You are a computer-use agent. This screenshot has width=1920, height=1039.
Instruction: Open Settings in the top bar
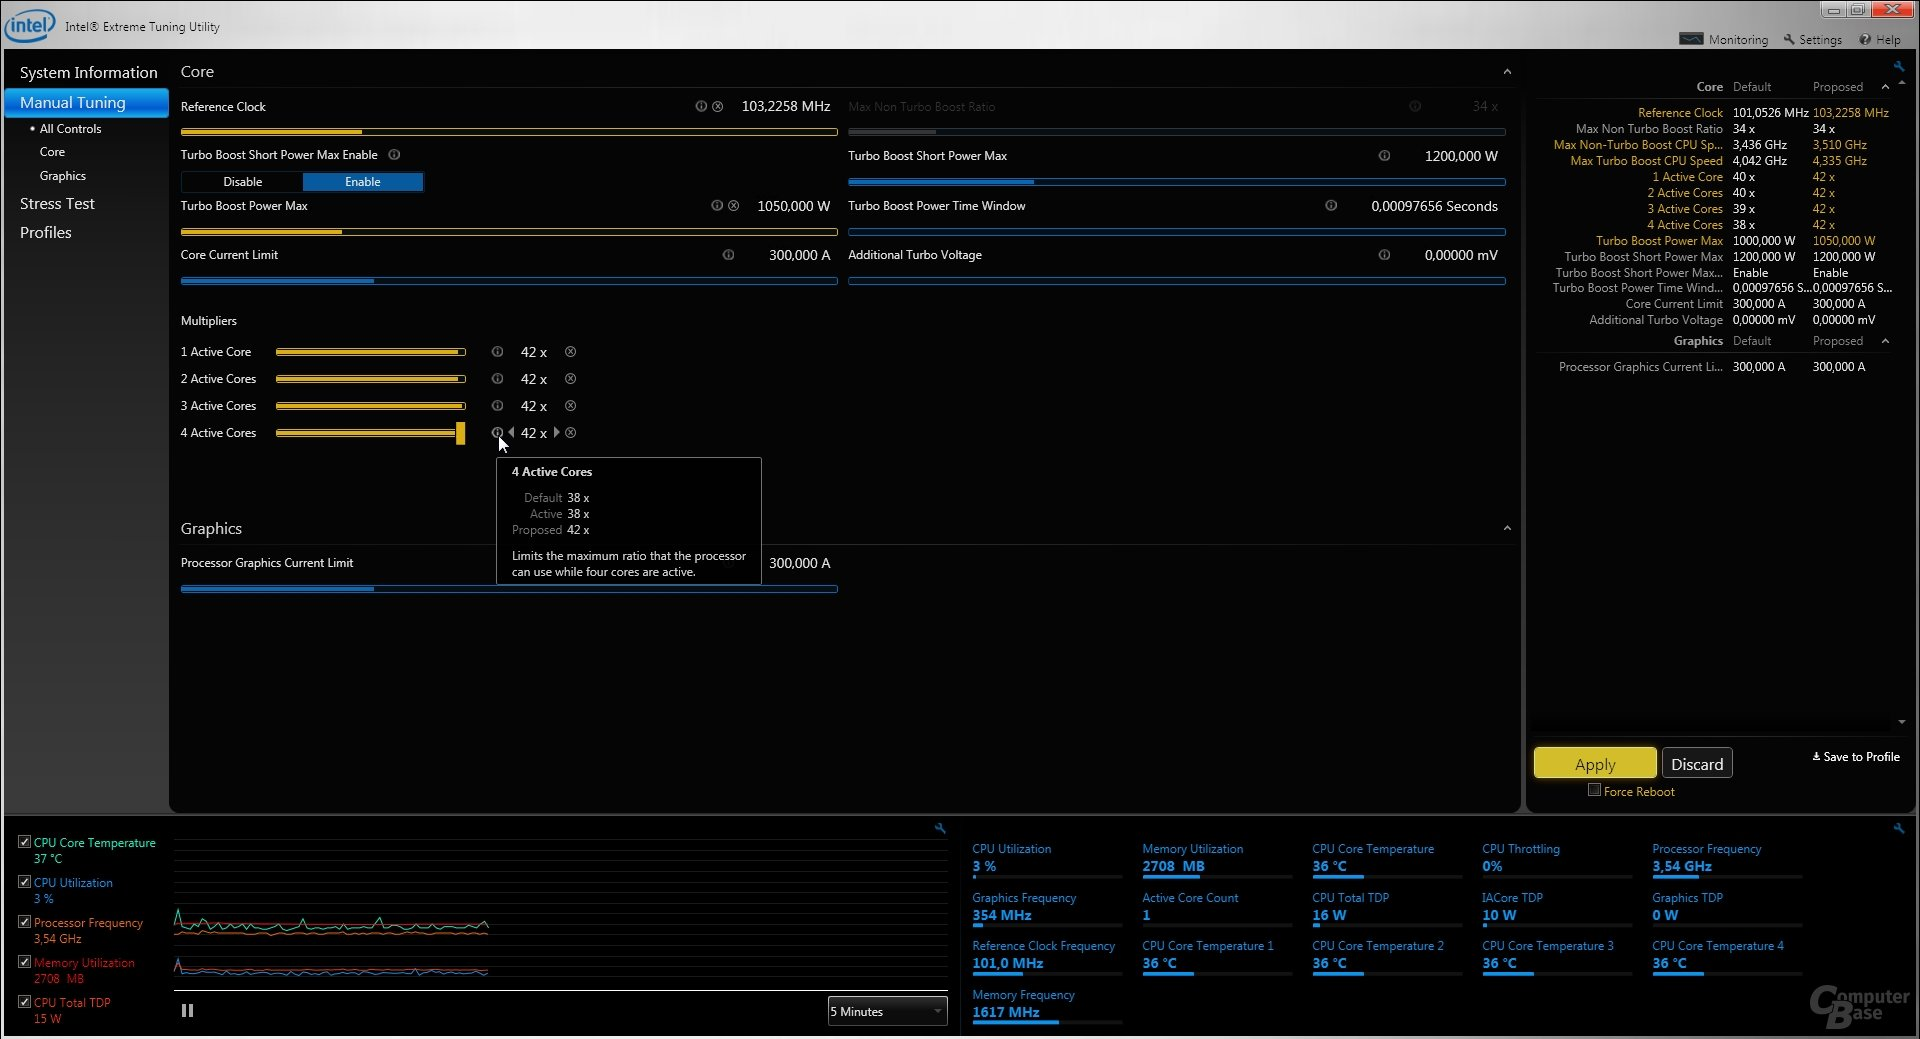point(1812,40)
